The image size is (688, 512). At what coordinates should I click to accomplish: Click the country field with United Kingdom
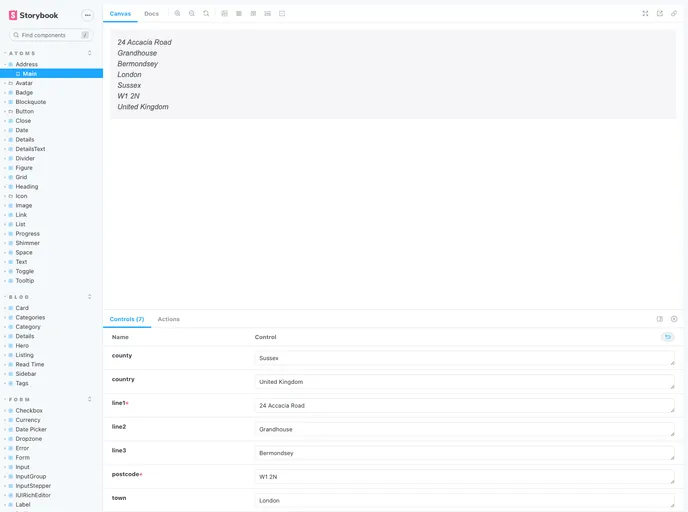pyautogui.click(x=464, y=382)
